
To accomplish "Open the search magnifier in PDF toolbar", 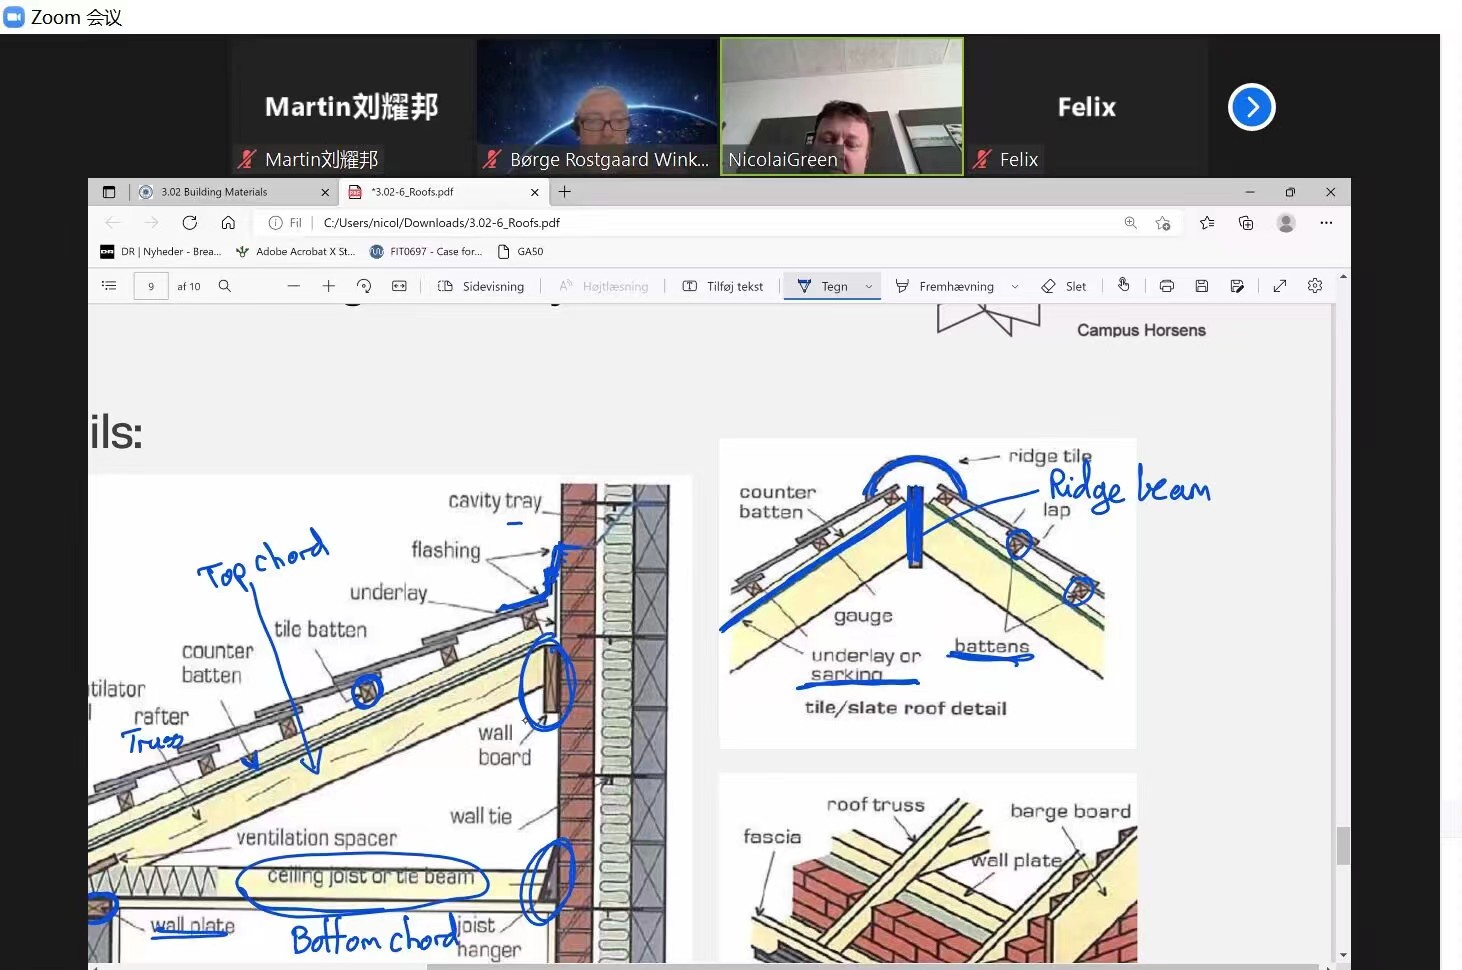I will (225, 286).
